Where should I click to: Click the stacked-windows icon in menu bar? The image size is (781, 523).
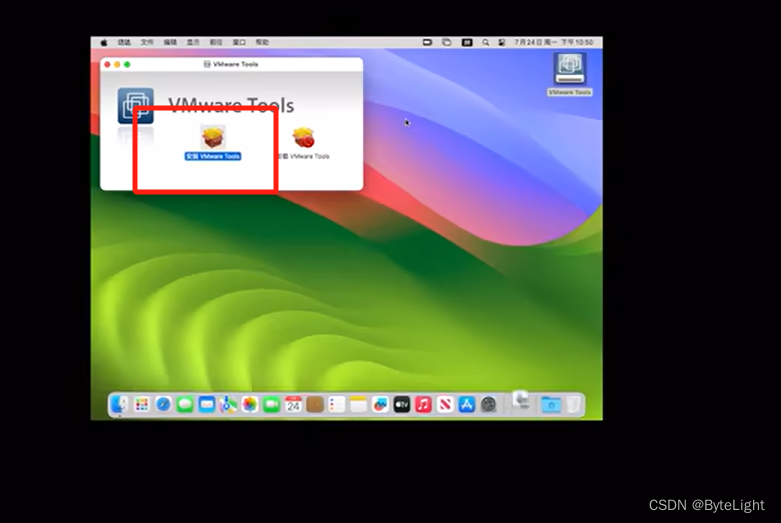tap(447, 43)
